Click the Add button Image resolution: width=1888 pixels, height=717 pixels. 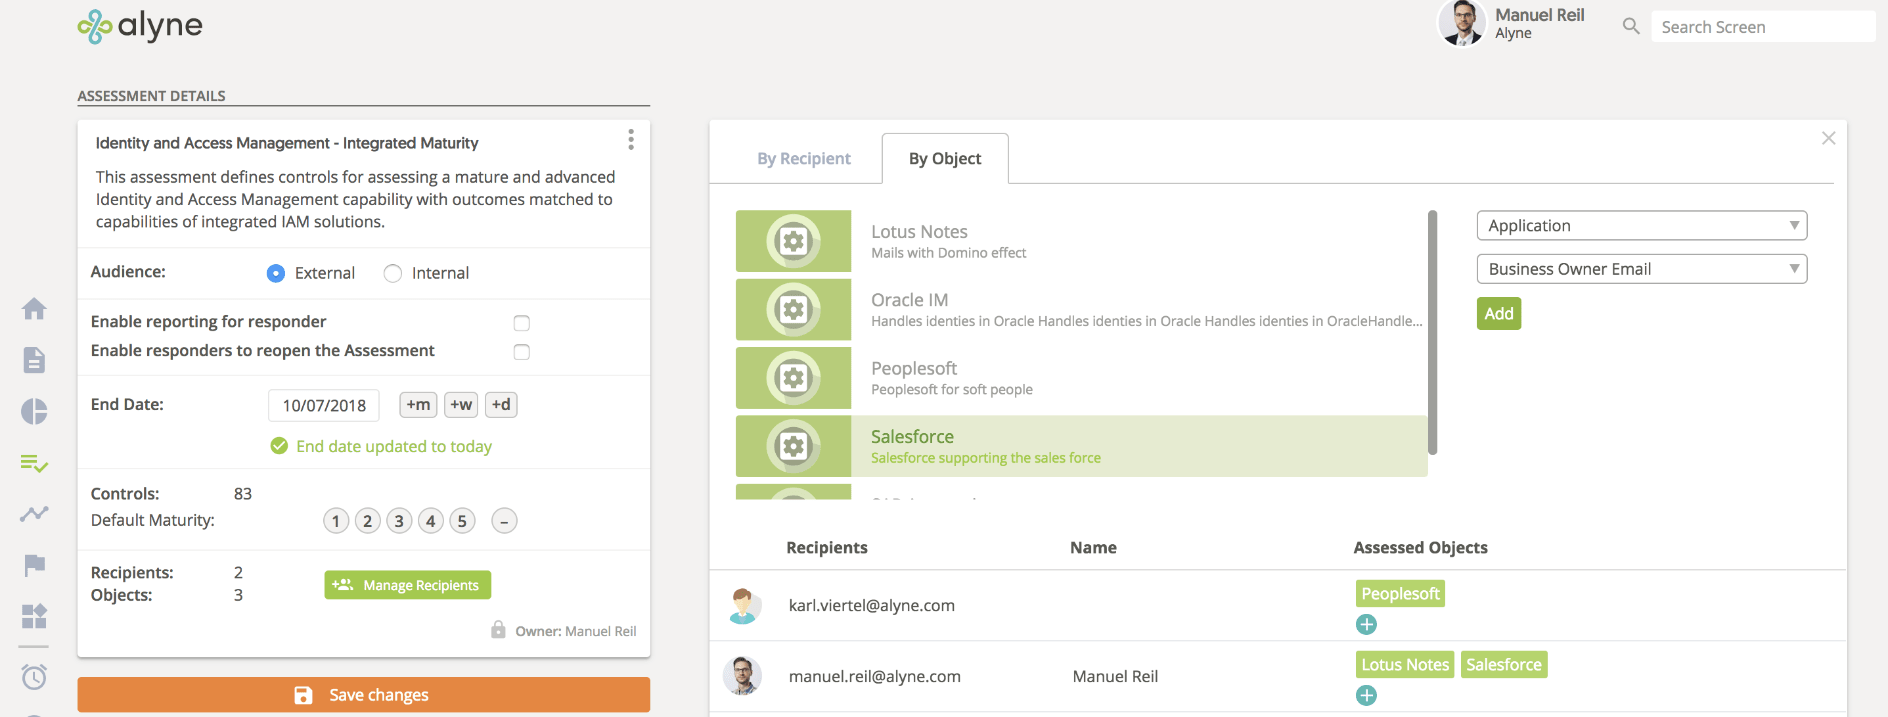tap(1499, 314)
